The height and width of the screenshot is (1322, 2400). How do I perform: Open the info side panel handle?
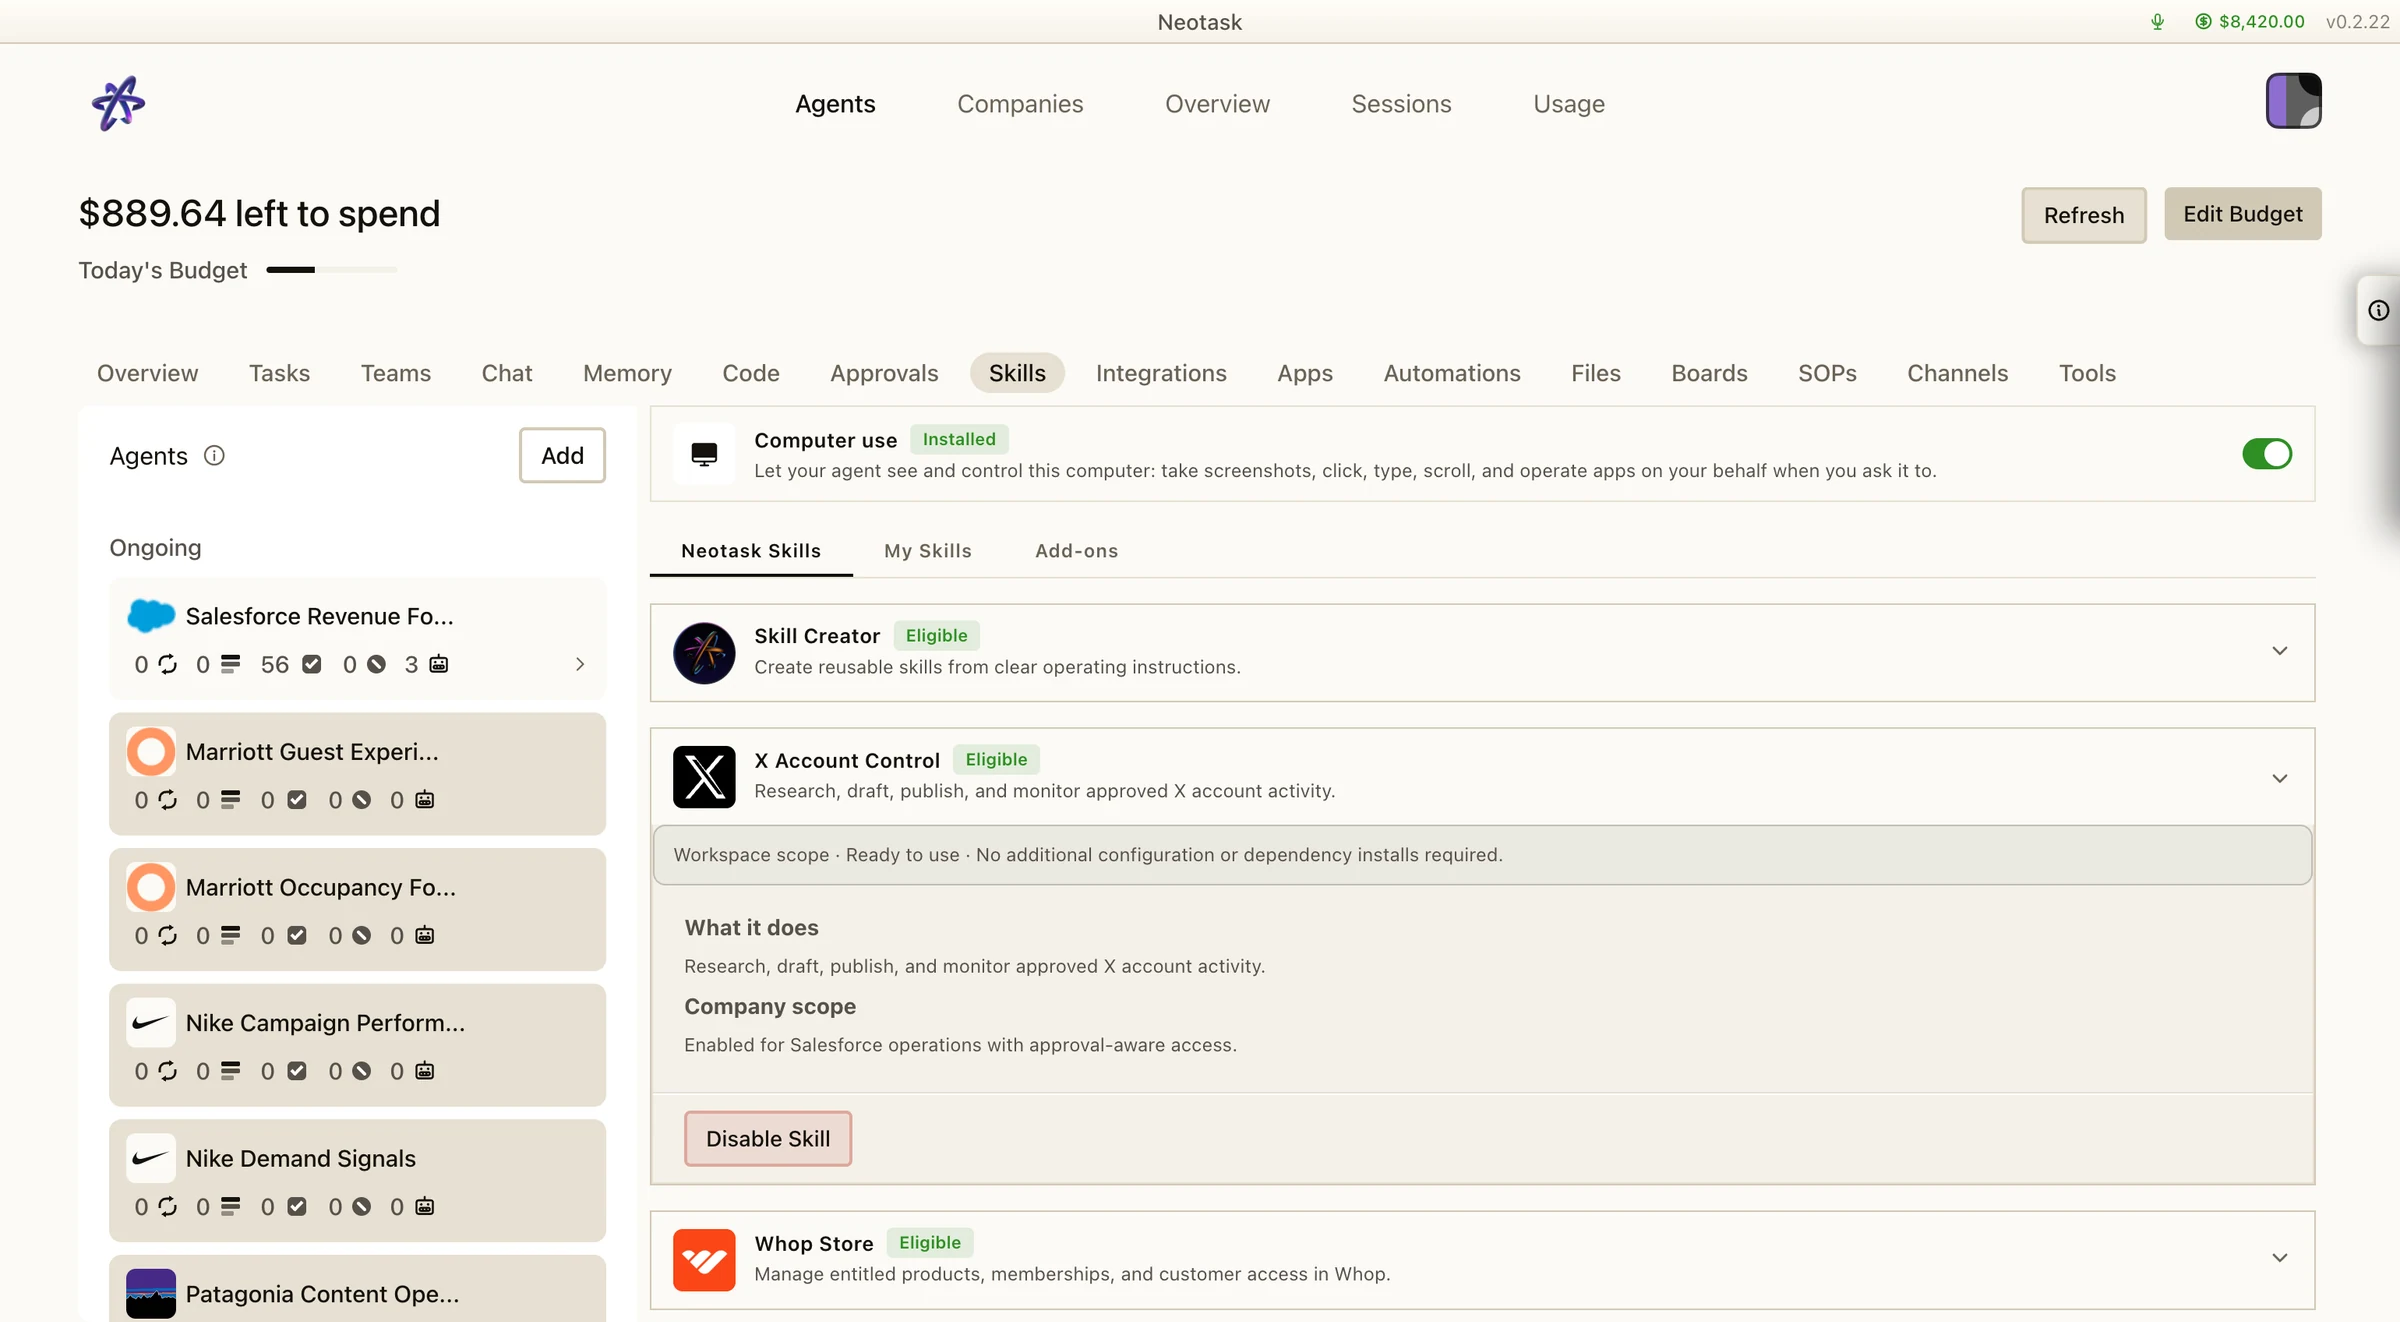2379,311
